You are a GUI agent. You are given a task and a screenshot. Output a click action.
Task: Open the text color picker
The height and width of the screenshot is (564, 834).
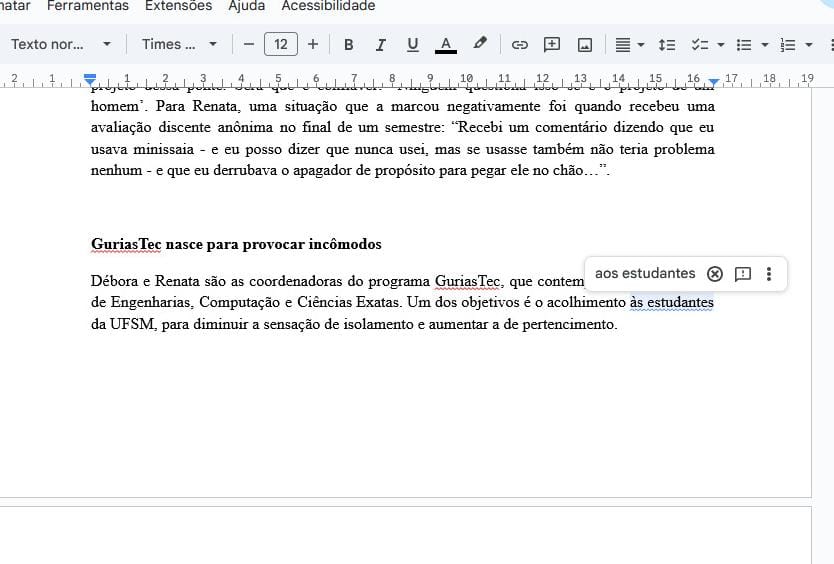(x=446, y=44)
